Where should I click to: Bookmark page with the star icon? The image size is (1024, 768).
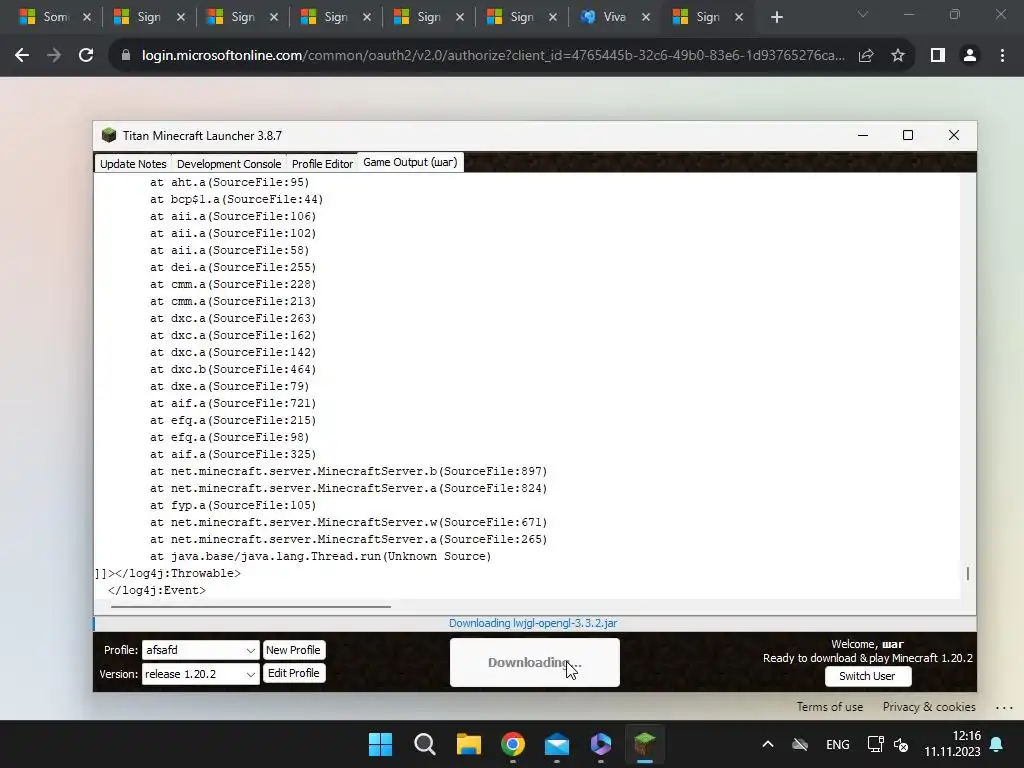[898, 56]
